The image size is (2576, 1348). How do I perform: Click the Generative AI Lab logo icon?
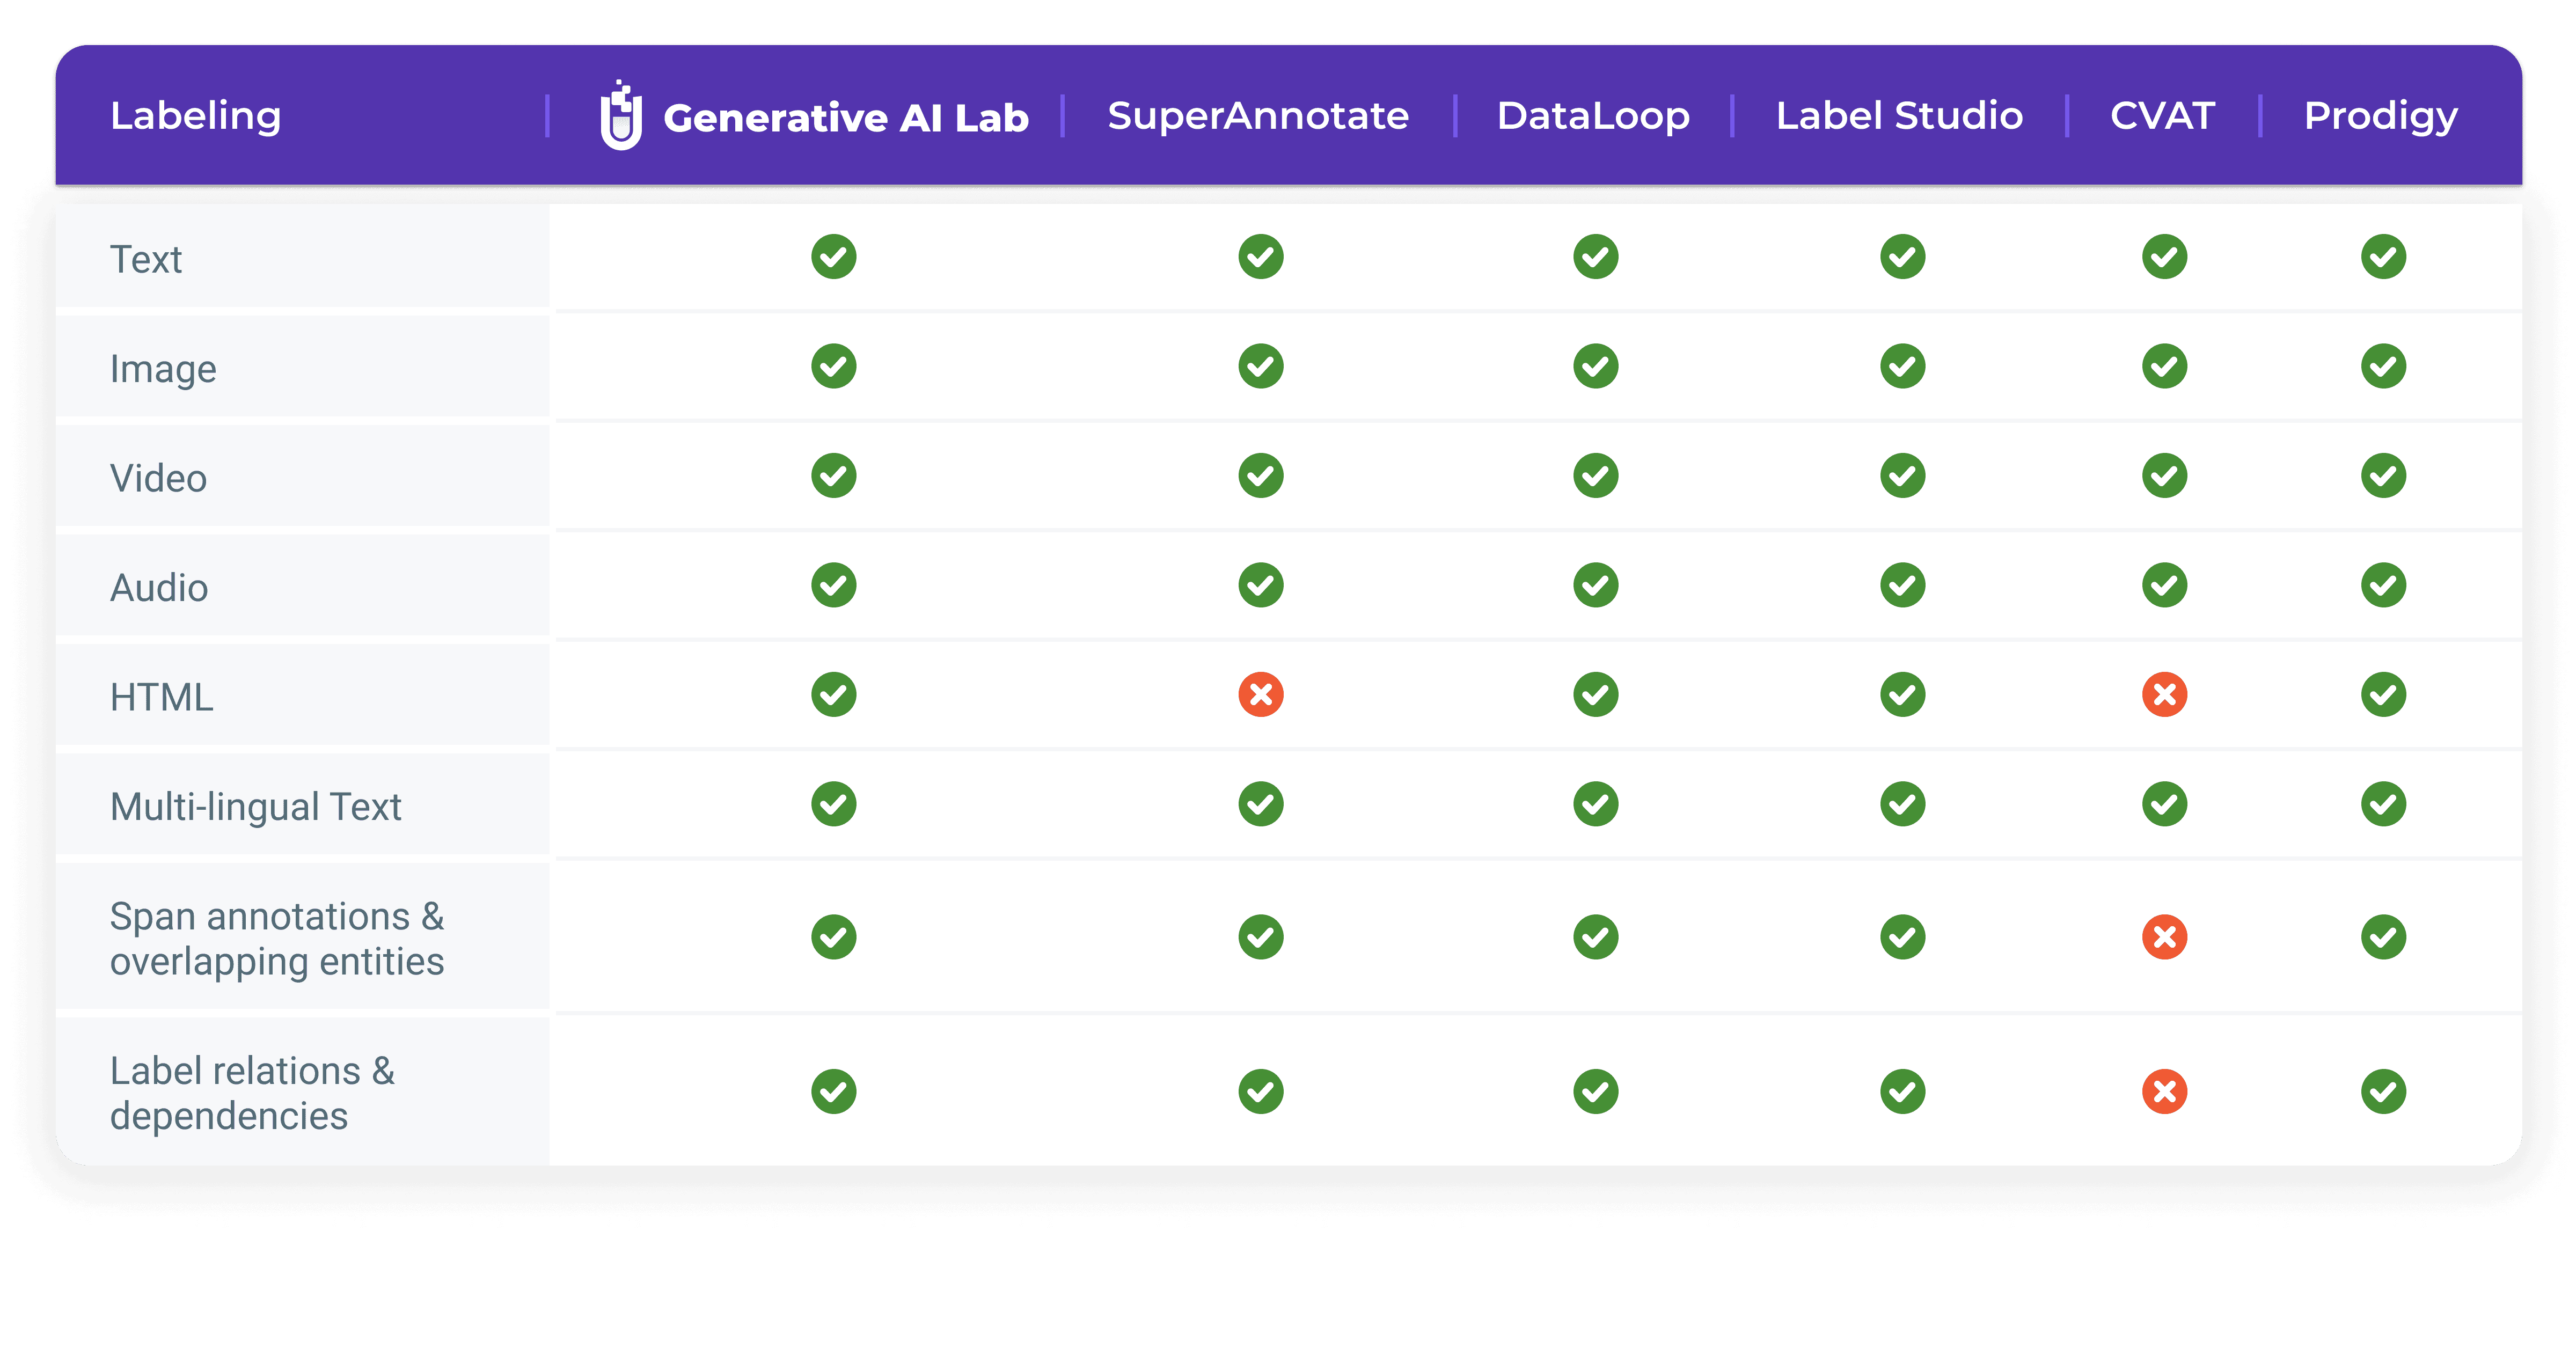[621, 115]
